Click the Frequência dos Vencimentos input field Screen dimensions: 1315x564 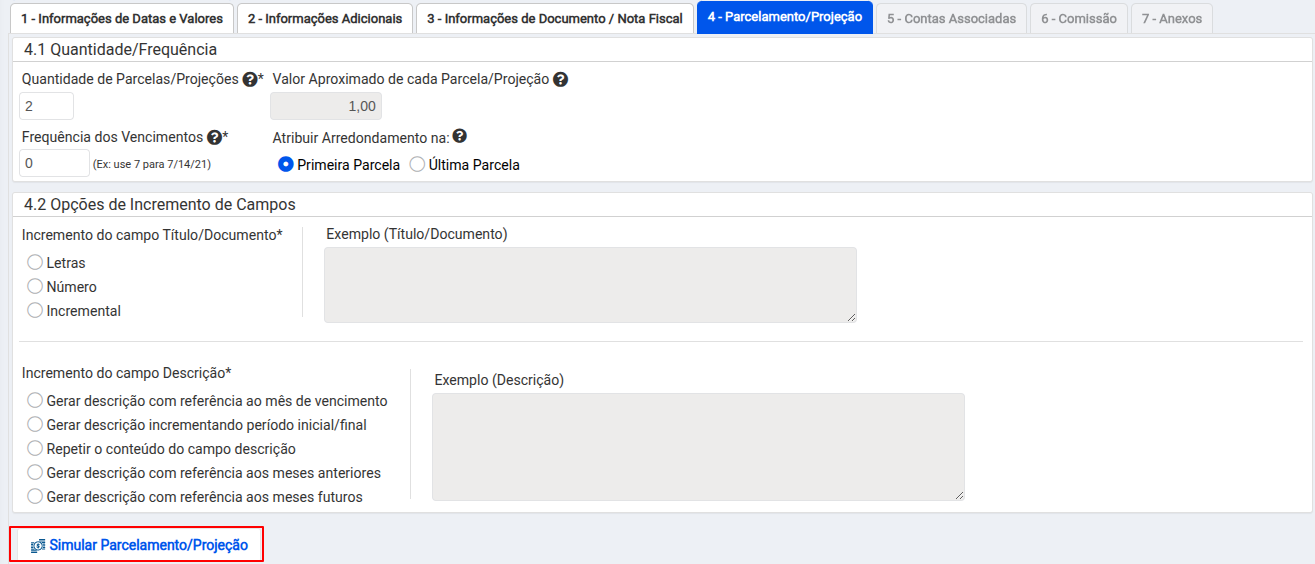[54, 163]
